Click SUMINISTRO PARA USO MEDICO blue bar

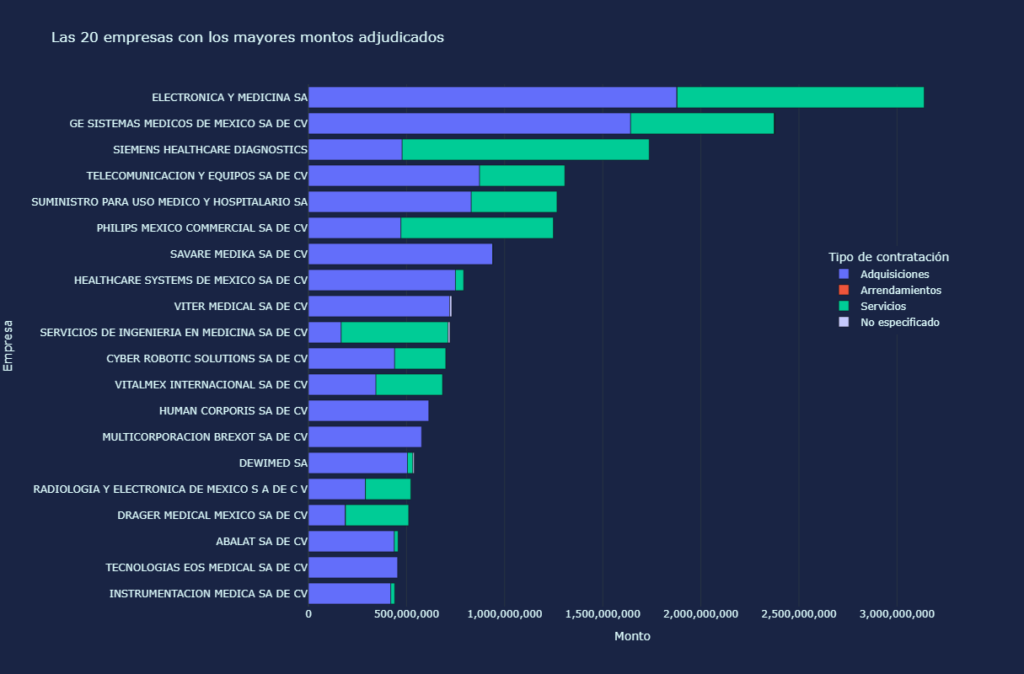click(x=390, y=202)
